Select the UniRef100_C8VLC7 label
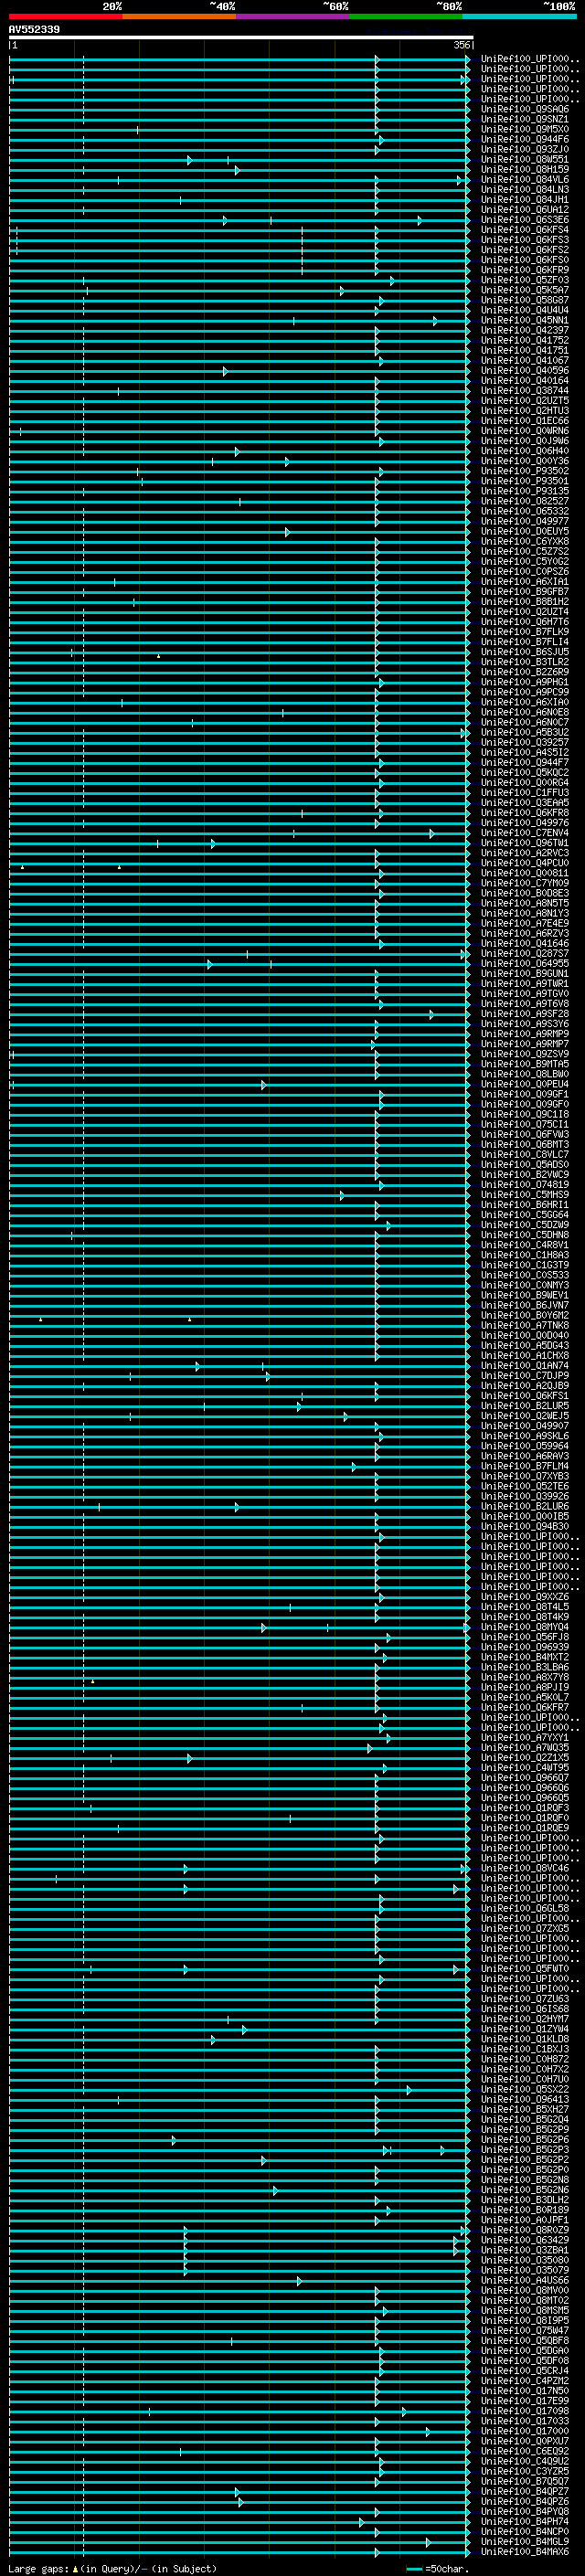The width and height of the screenshot is (585, 2576). pos(525,1154)
